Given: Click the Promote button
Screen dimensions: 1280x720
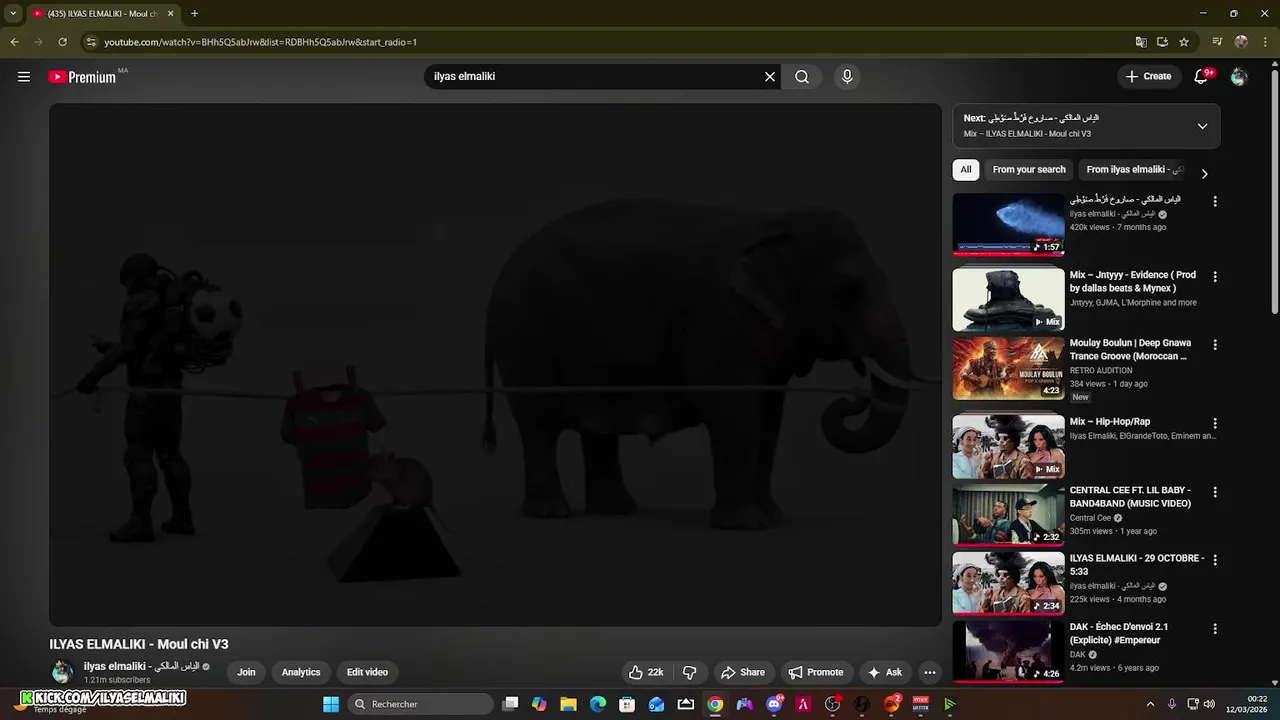Looking at the screenshot, I should pos(816,672).
